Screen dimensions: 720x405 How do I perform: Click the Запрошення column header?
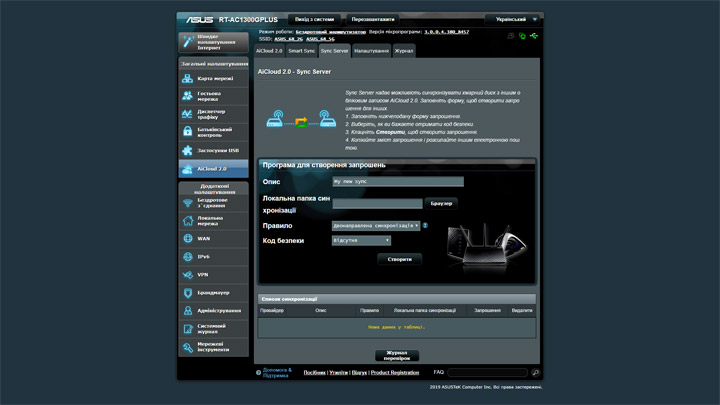487,310
